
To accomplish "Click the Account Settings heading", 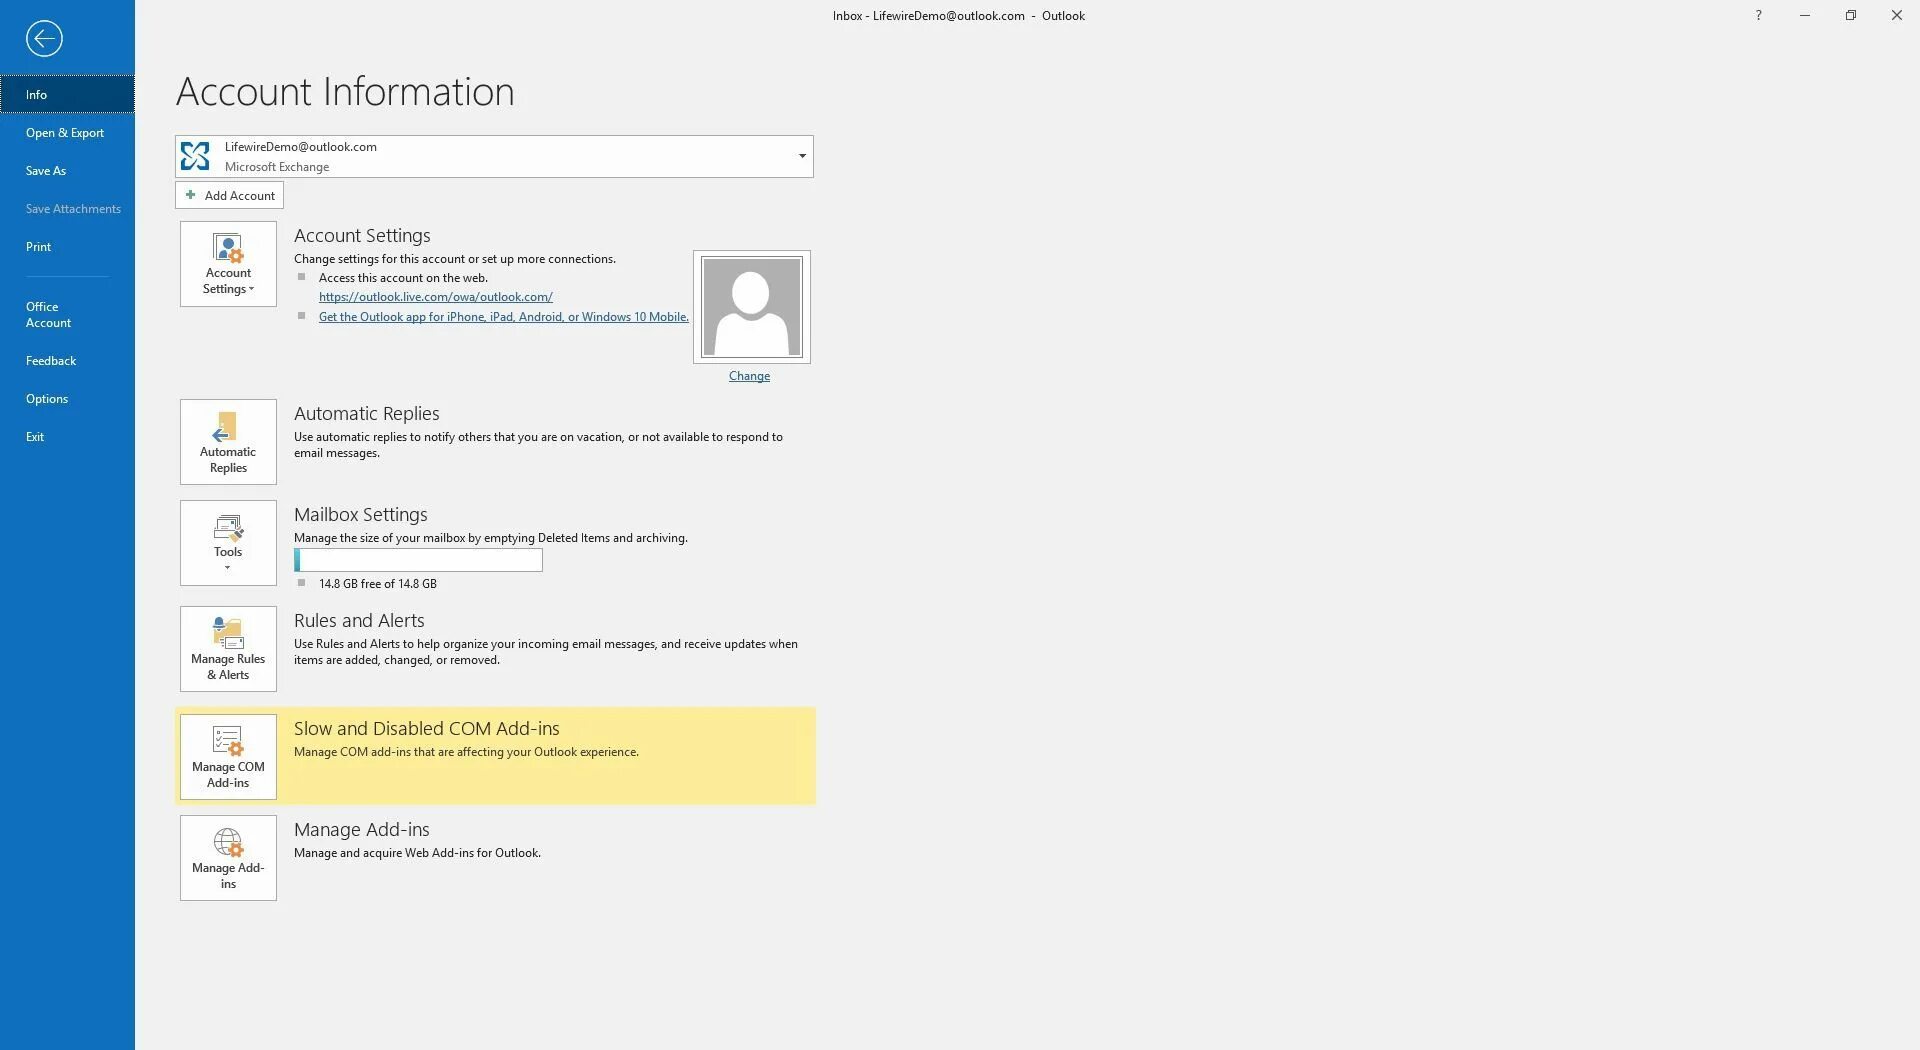I will [362, 236].
